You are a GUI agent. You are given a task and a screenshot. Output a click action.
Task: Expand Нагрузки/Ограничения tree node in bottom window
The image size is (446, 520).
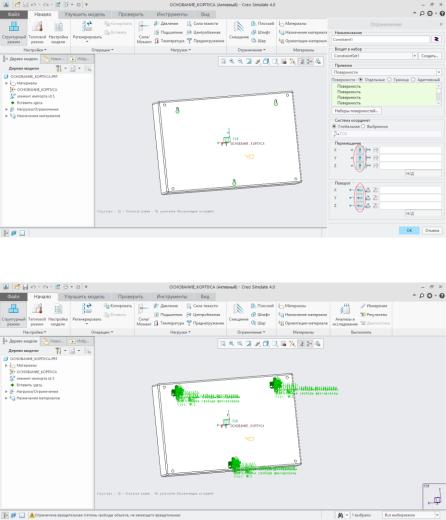6,391
